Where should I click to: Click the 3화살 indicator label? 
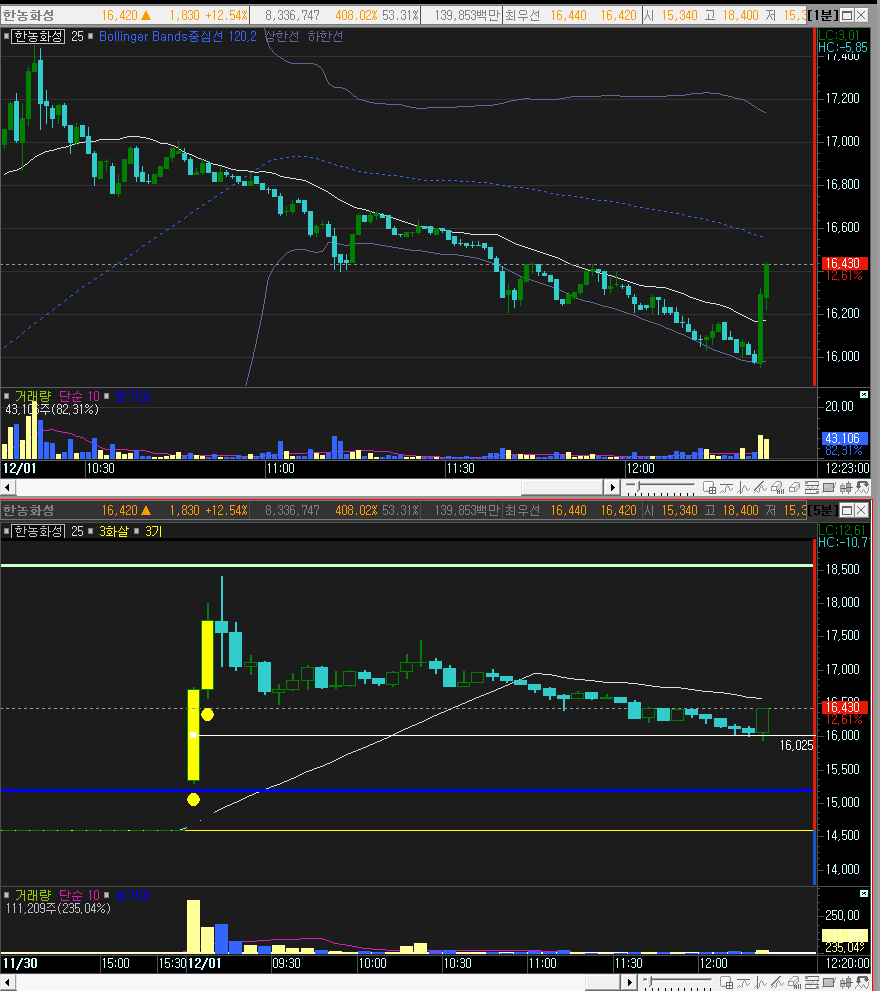tap(114, 532)
